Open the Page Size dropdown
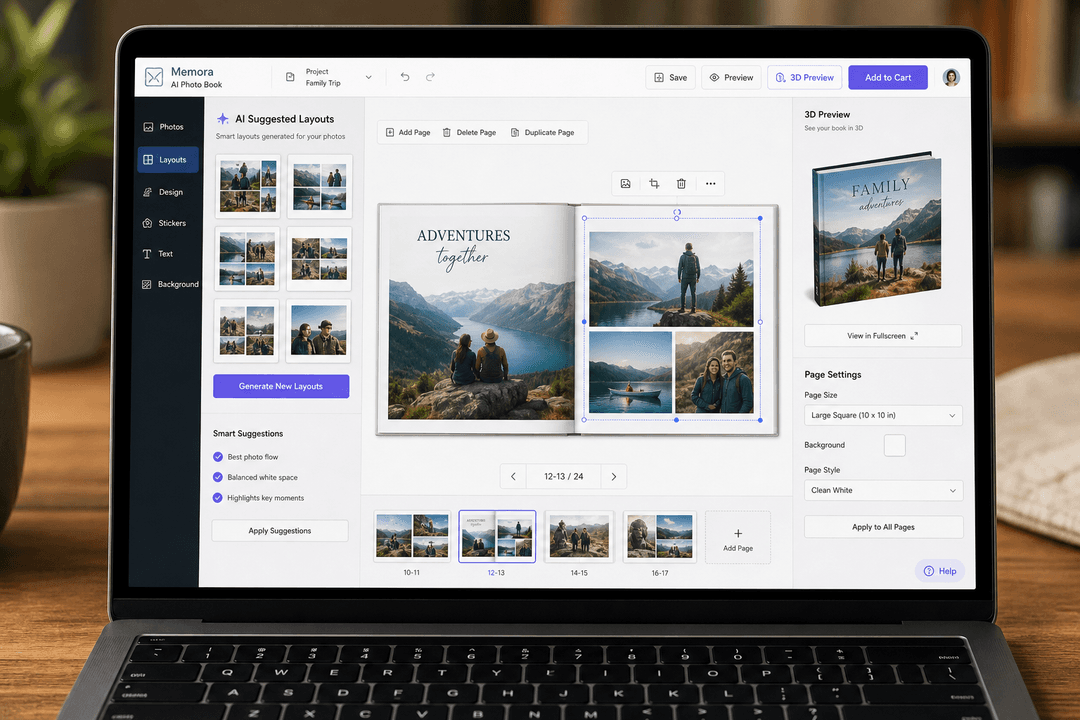The image size is (1080, 720). 883,415
